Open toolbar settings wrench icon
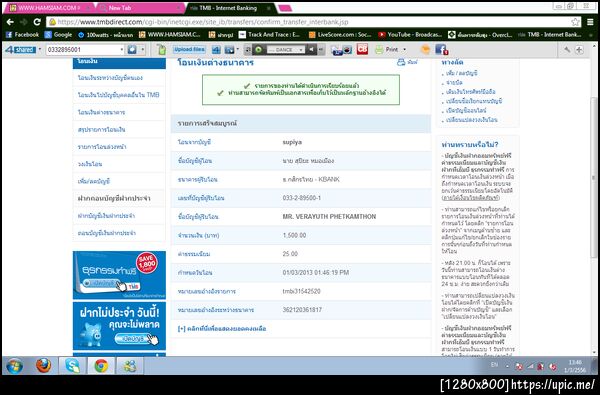600x395 pixels. click(567, 49)
